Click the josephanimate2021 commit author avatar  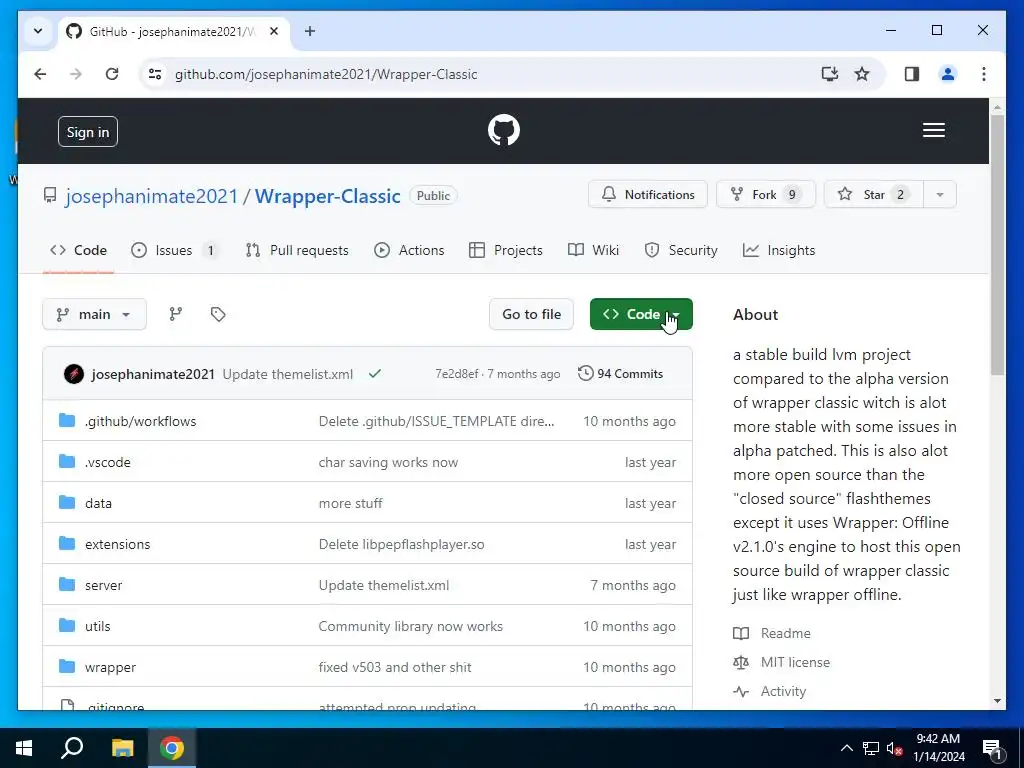pyautogui.click(x=74, y=374)
